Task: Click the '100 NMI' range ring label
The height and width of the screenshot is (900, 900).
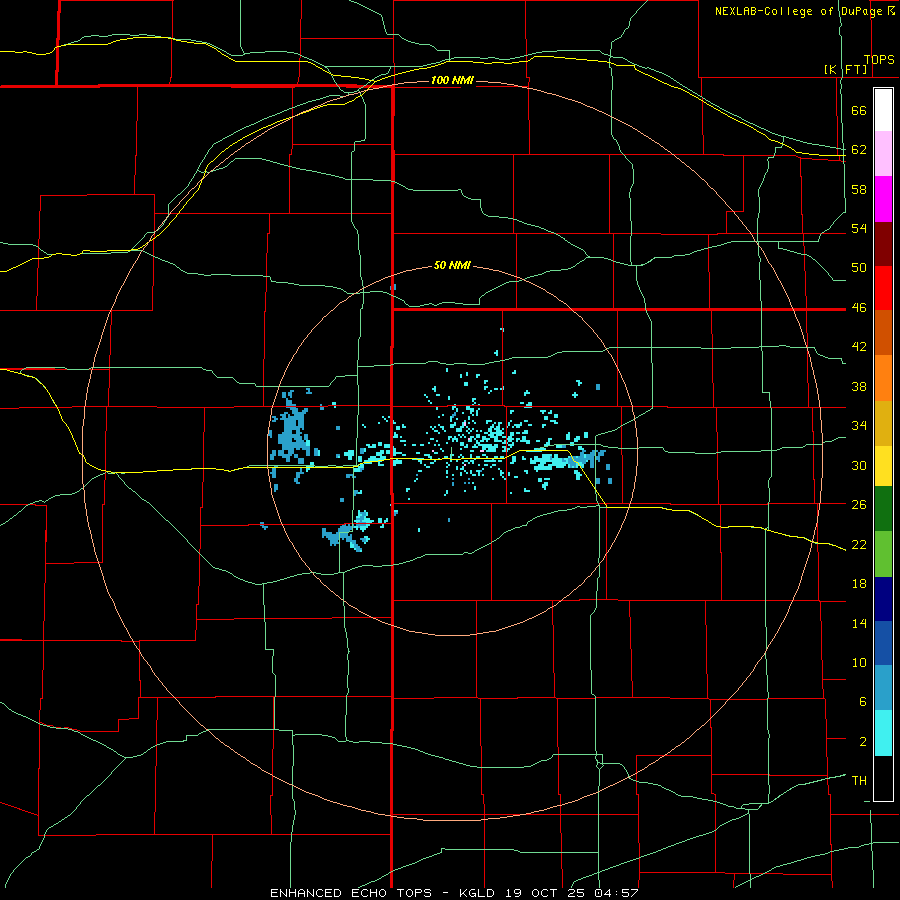Action: [452, 80]
